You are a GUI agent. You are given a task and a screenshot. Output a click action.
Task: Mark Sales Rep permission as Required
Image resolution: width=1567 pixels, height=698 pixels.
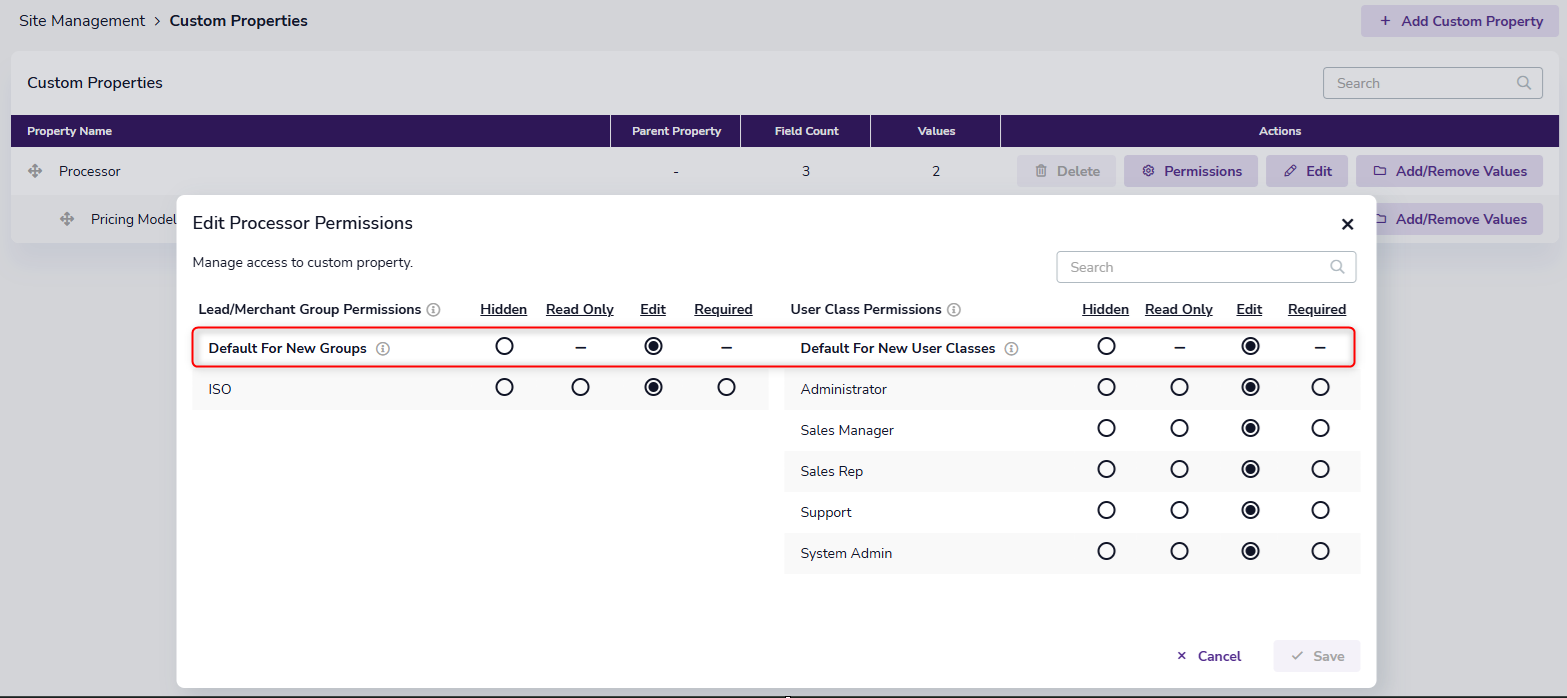(1320, 469)
